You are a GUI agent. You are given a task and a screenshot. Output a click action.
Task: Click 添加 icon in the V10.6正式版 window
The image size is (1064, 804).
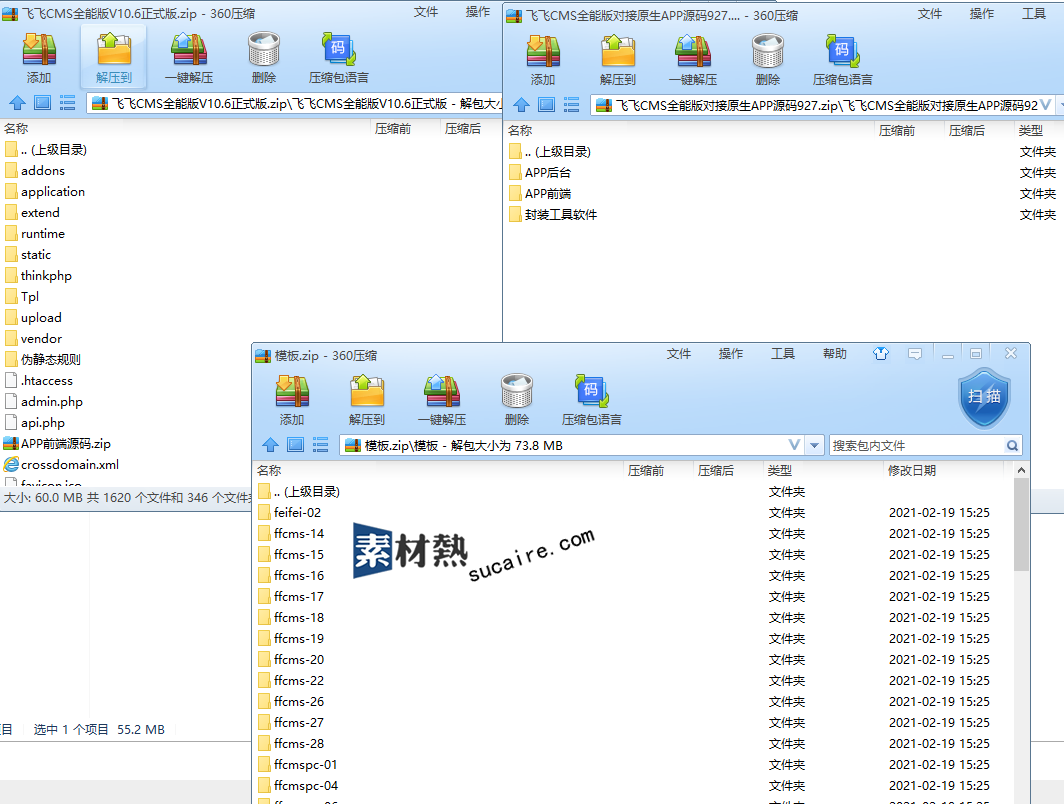click(x=39, y=57)
